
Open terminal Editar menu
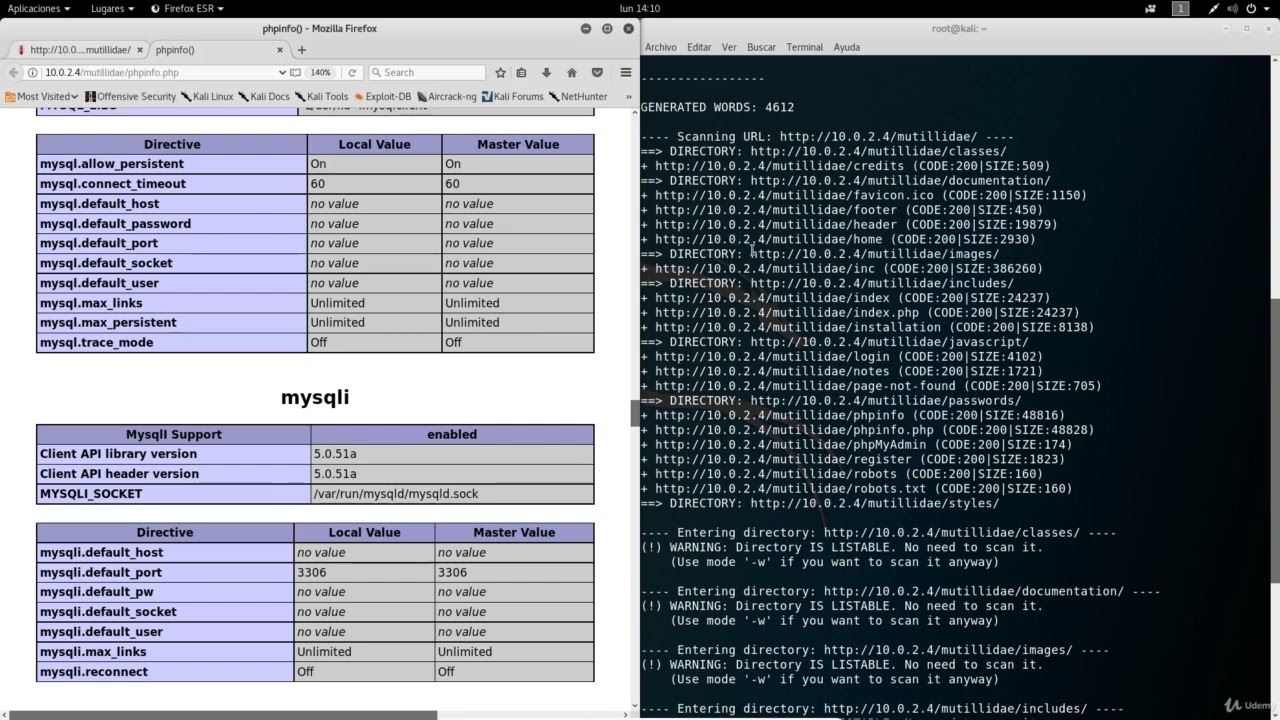(699, 47)
